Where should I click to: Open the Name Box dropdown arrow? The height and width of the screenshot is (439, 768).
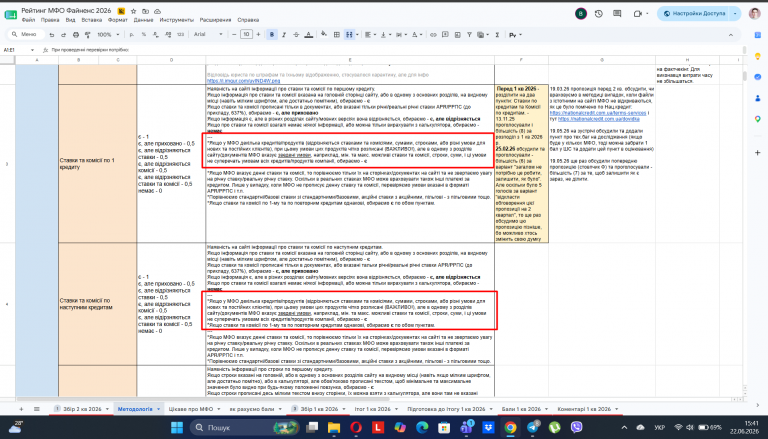(32, 50)
